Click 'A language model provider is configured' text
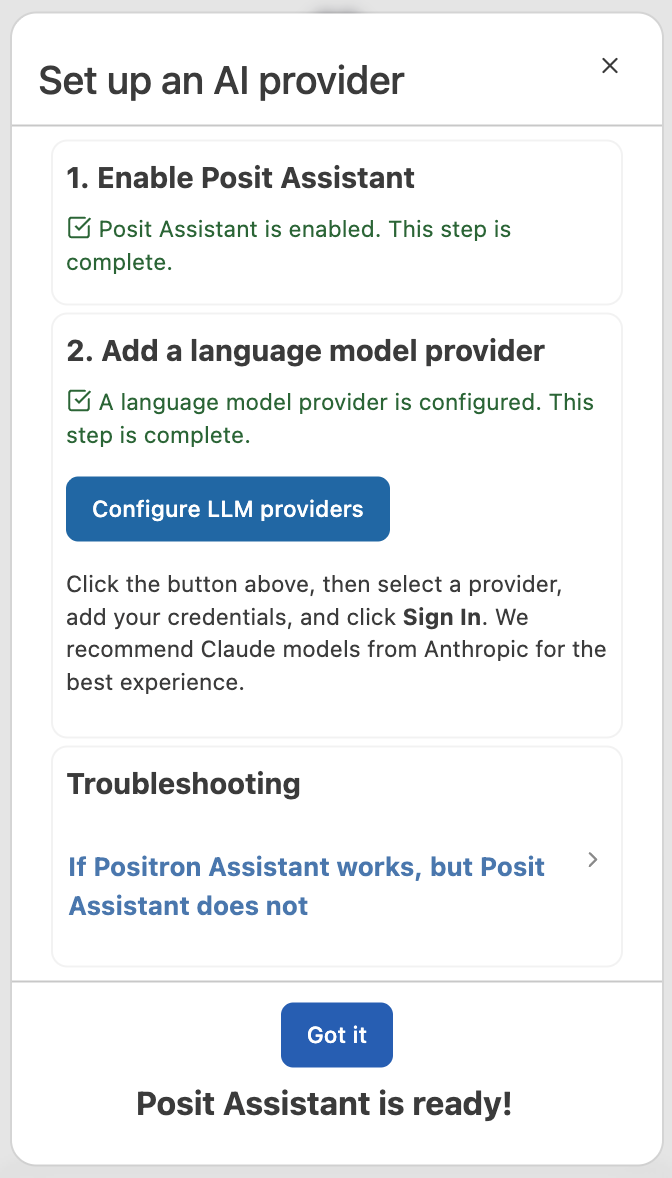Viewport: 672px width, 1178px height. (330, 418)
